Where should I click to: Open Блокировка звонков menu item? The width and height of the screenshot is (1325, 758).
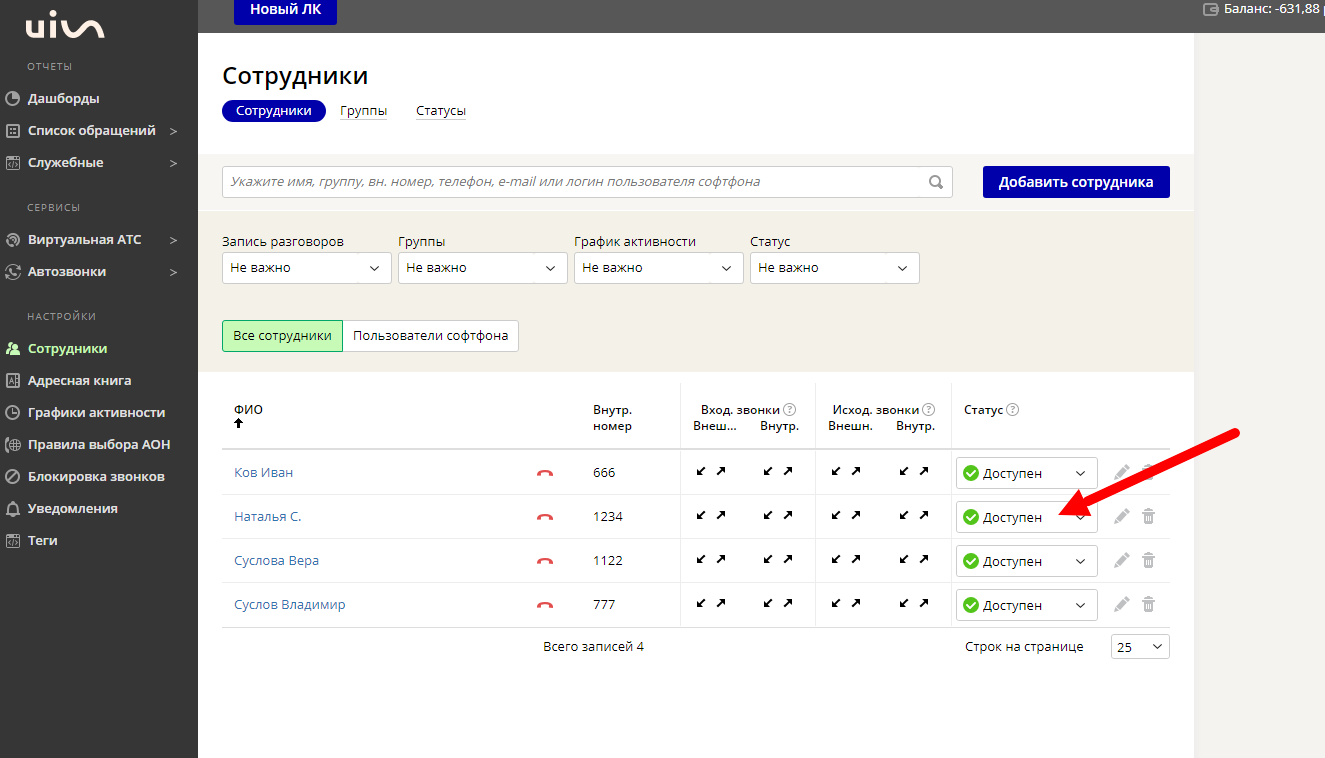pyautogui.click(x=96, y=477)
